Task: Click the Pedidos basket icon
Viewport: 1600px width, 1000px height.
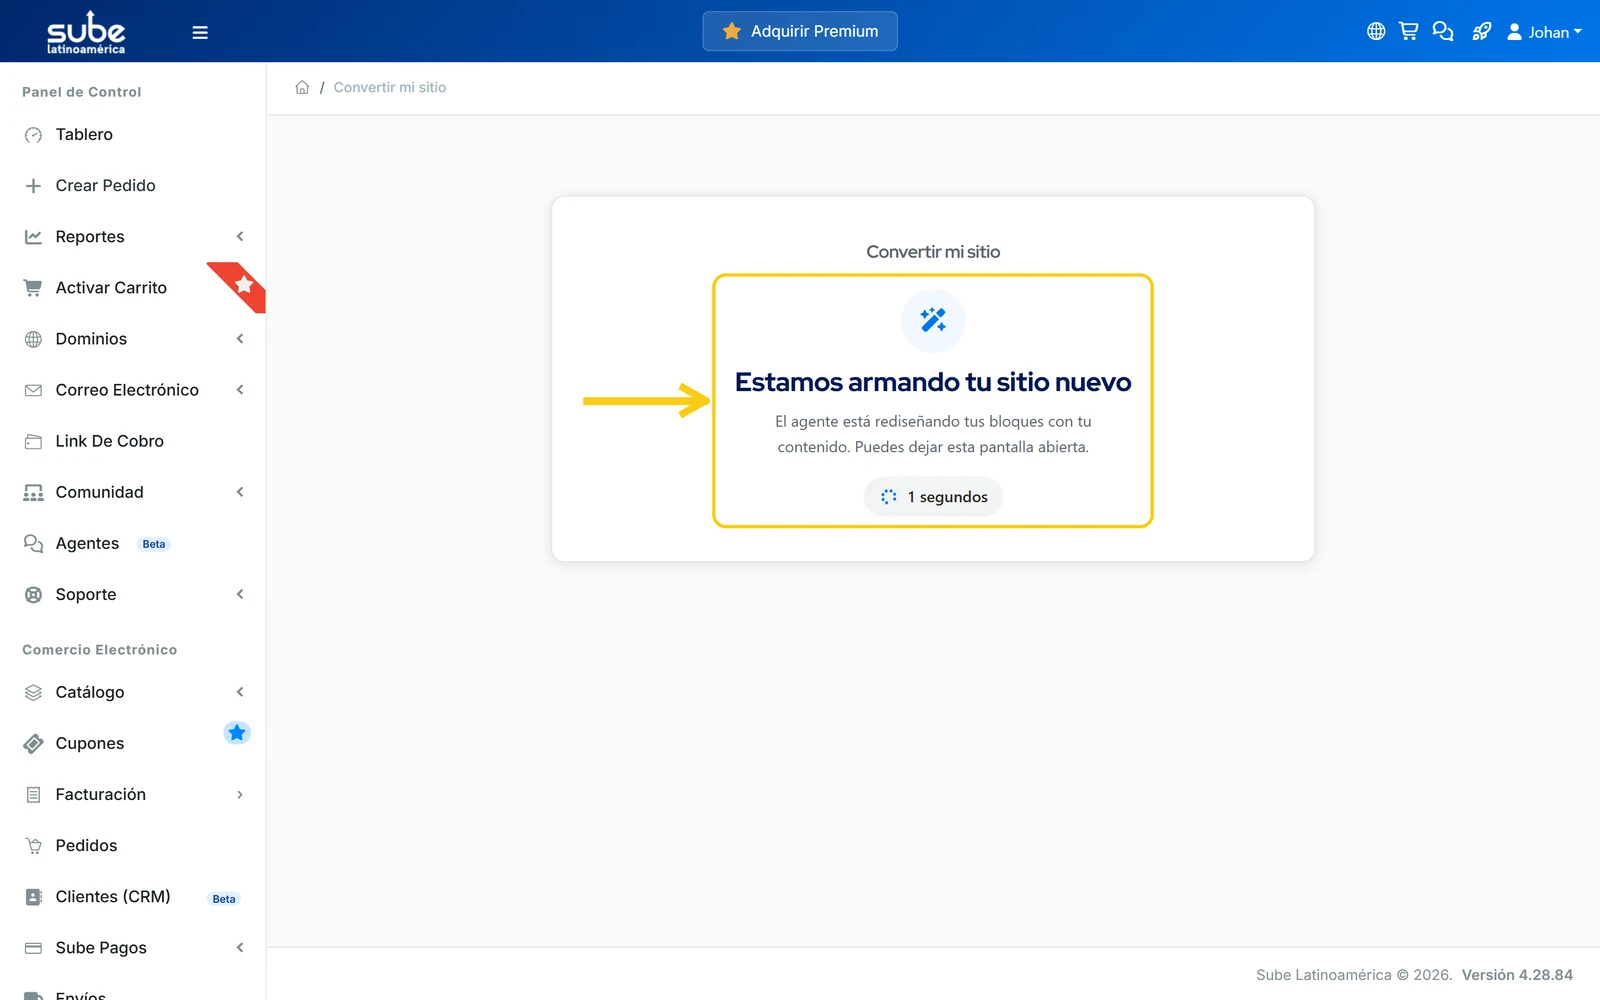Action: [33, 846]
